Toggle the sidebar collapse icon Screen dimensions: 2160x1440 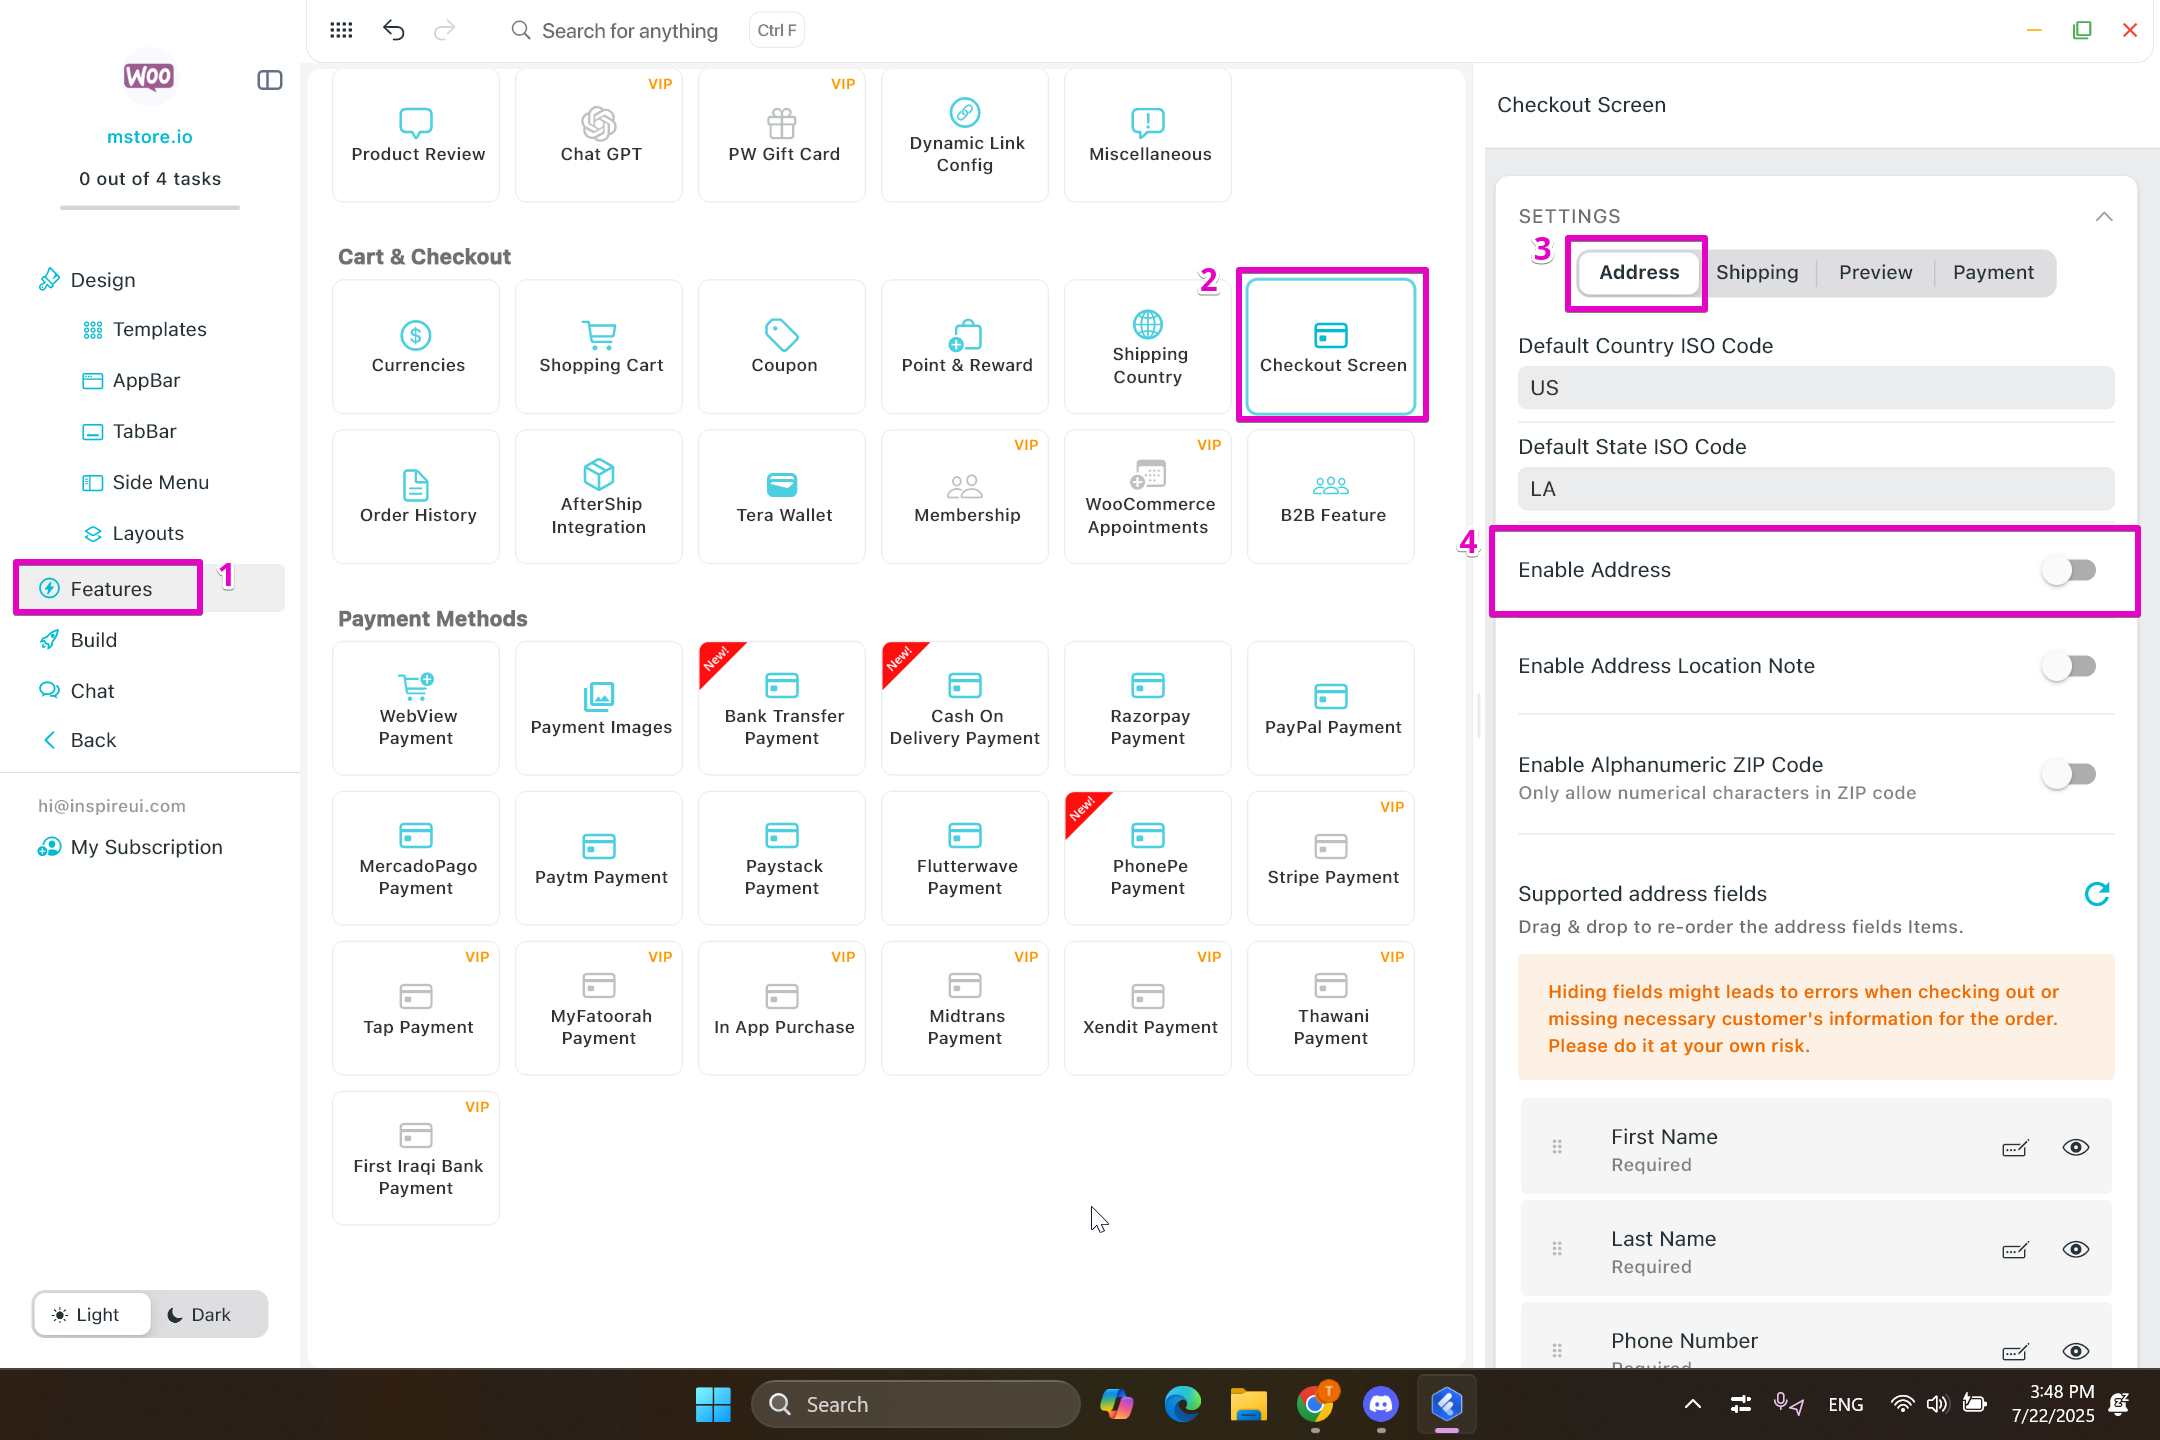tap(270, 80)
